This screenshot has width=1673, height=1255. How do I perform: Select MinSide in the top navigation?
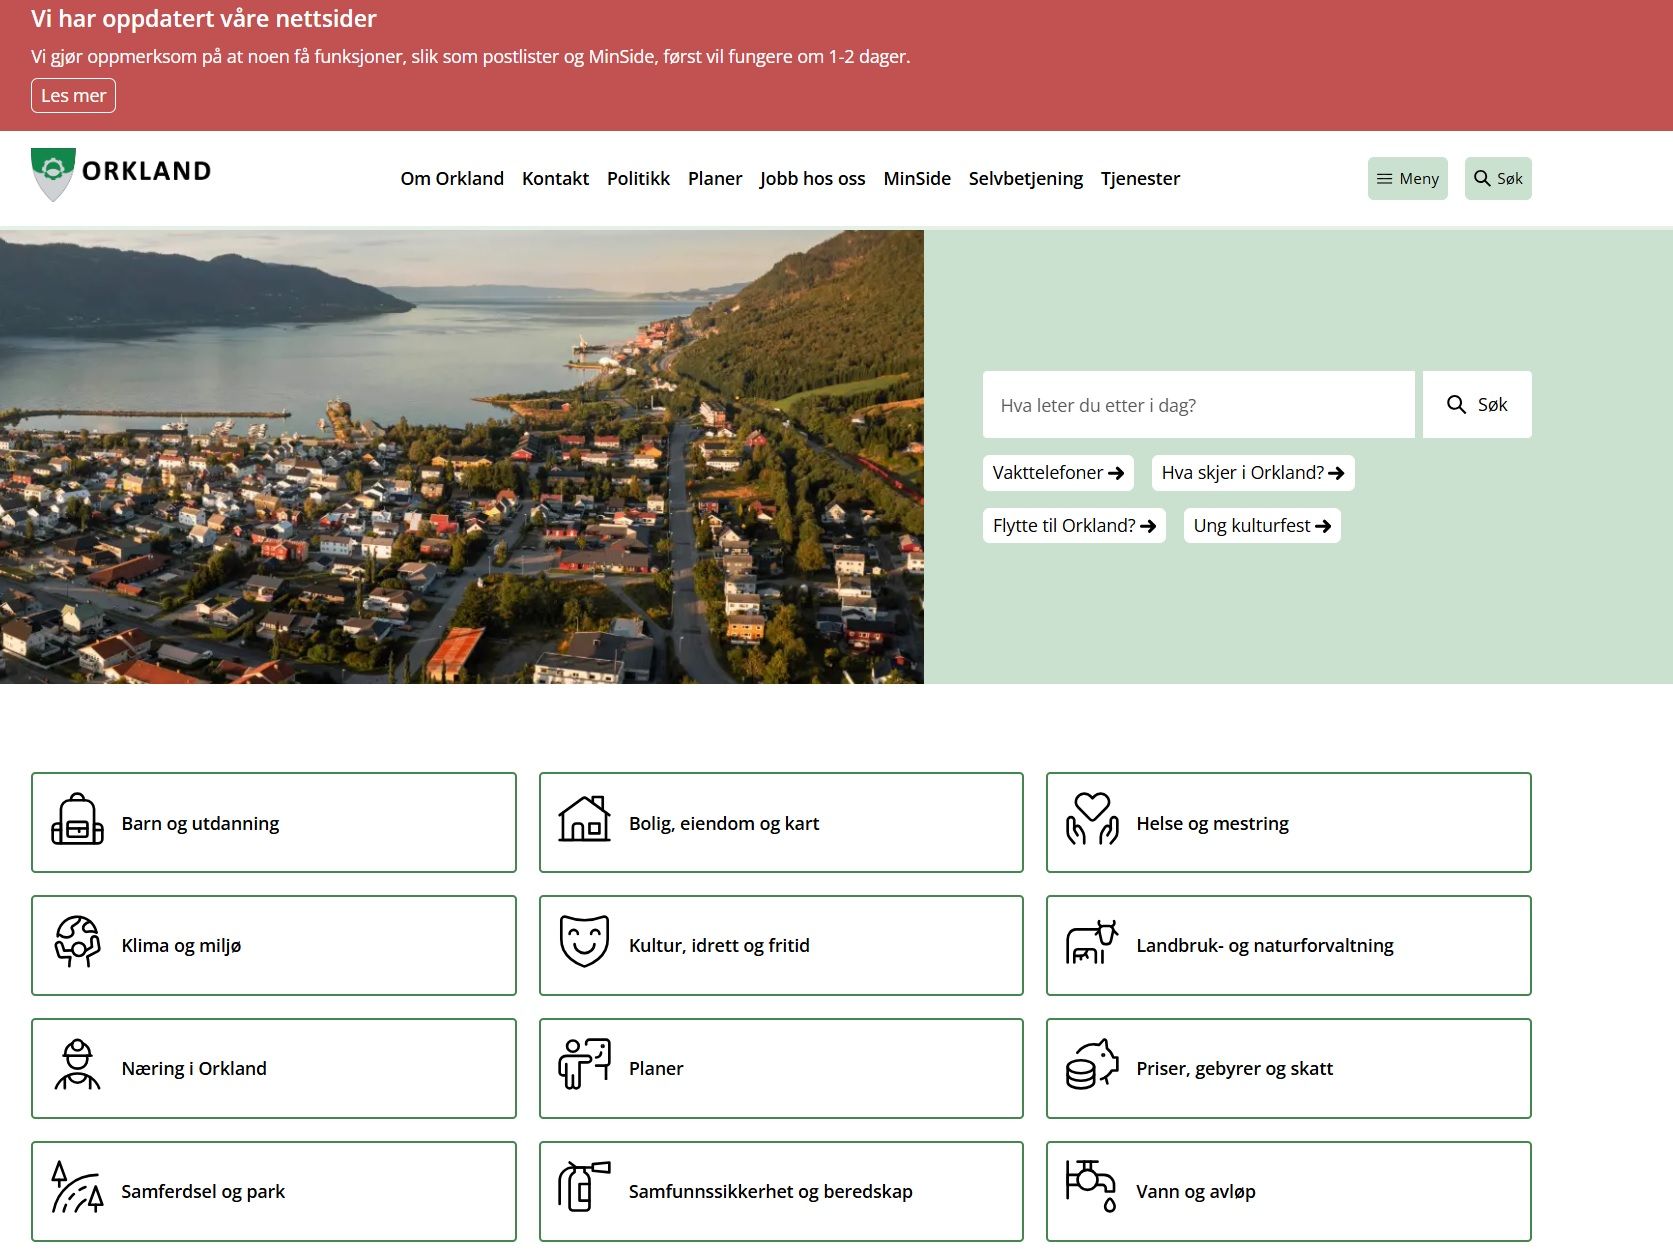[916, 179]
